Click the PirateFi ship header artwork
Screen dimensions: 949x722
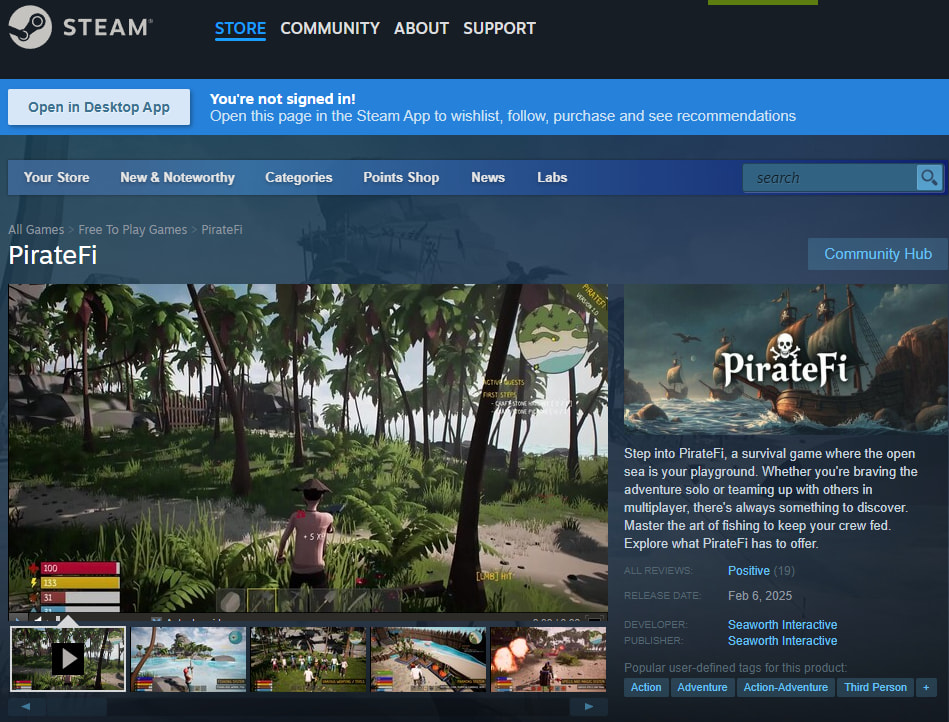coord(786,359)
